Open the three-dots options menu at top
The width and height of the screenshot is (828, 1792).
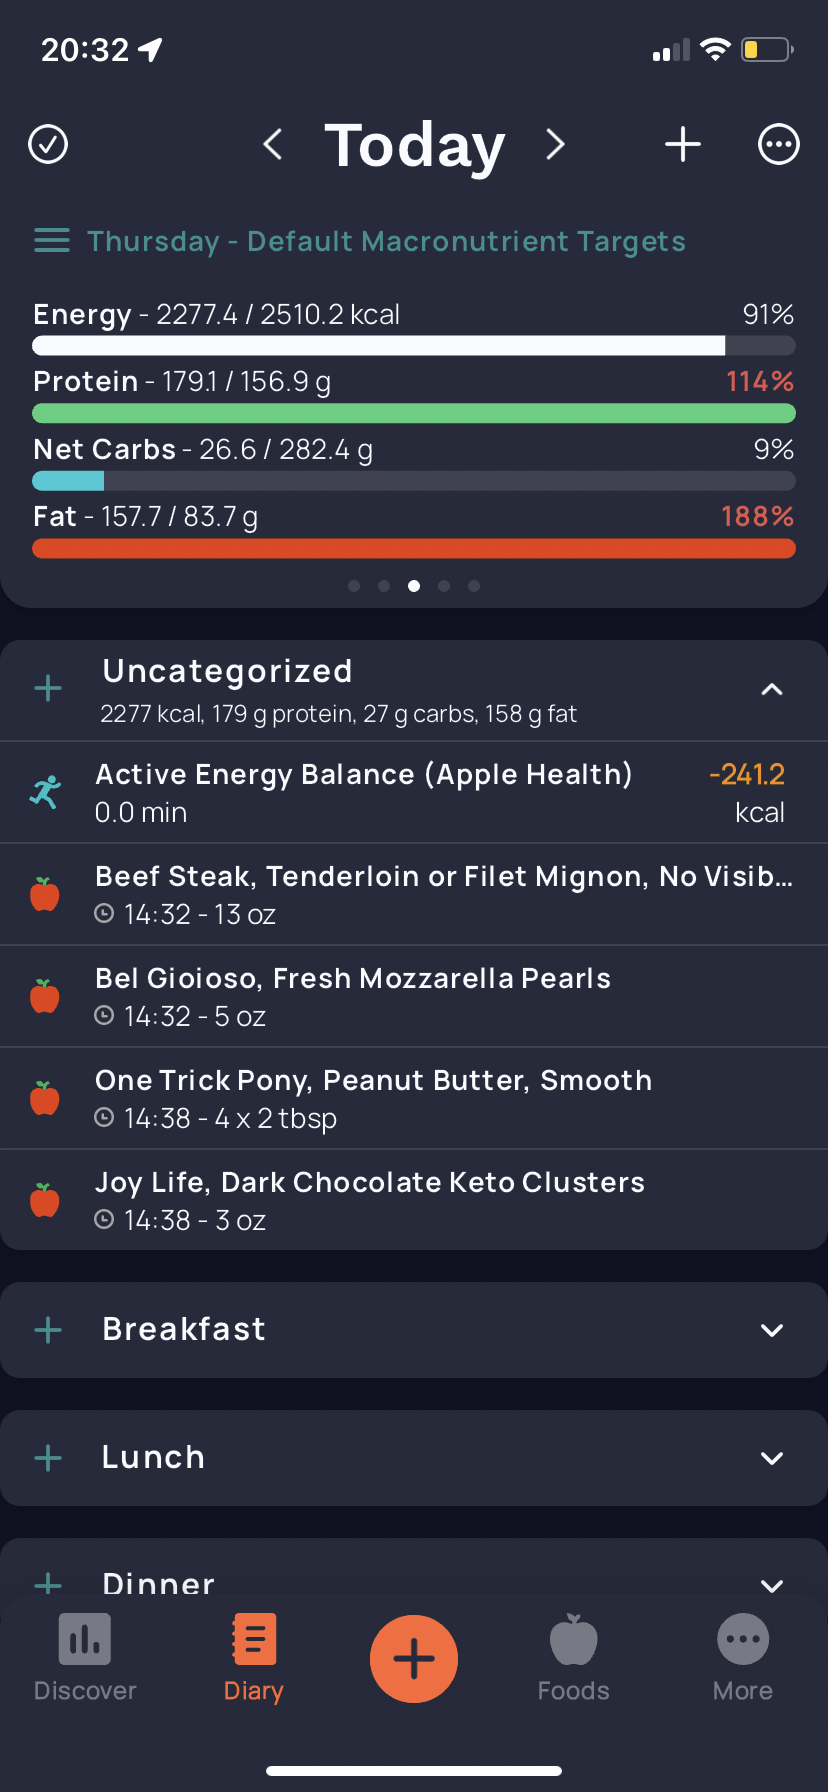(x=778, y=144)
